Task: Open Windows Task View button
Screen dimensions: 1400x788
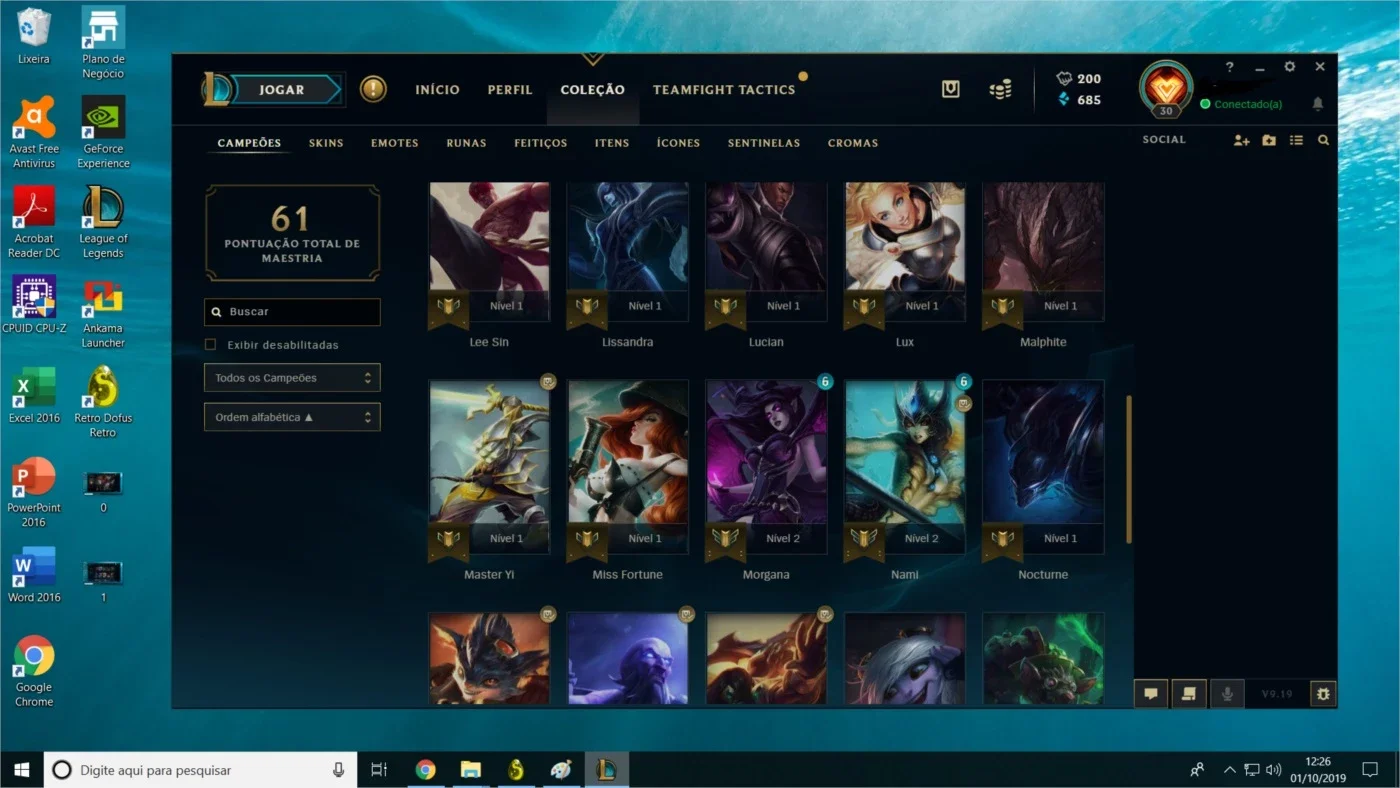Action: coord(379,770)
